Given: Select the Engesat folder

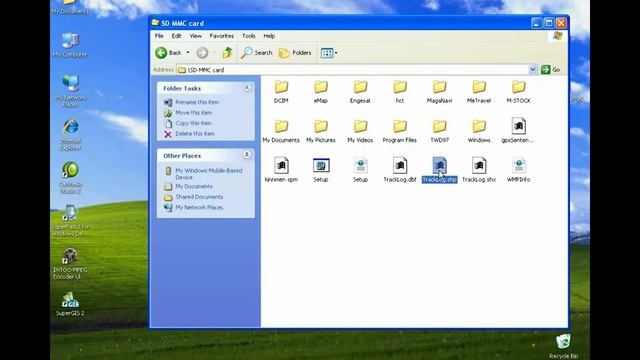Looking at the screenshot, I should coord(360,91).
